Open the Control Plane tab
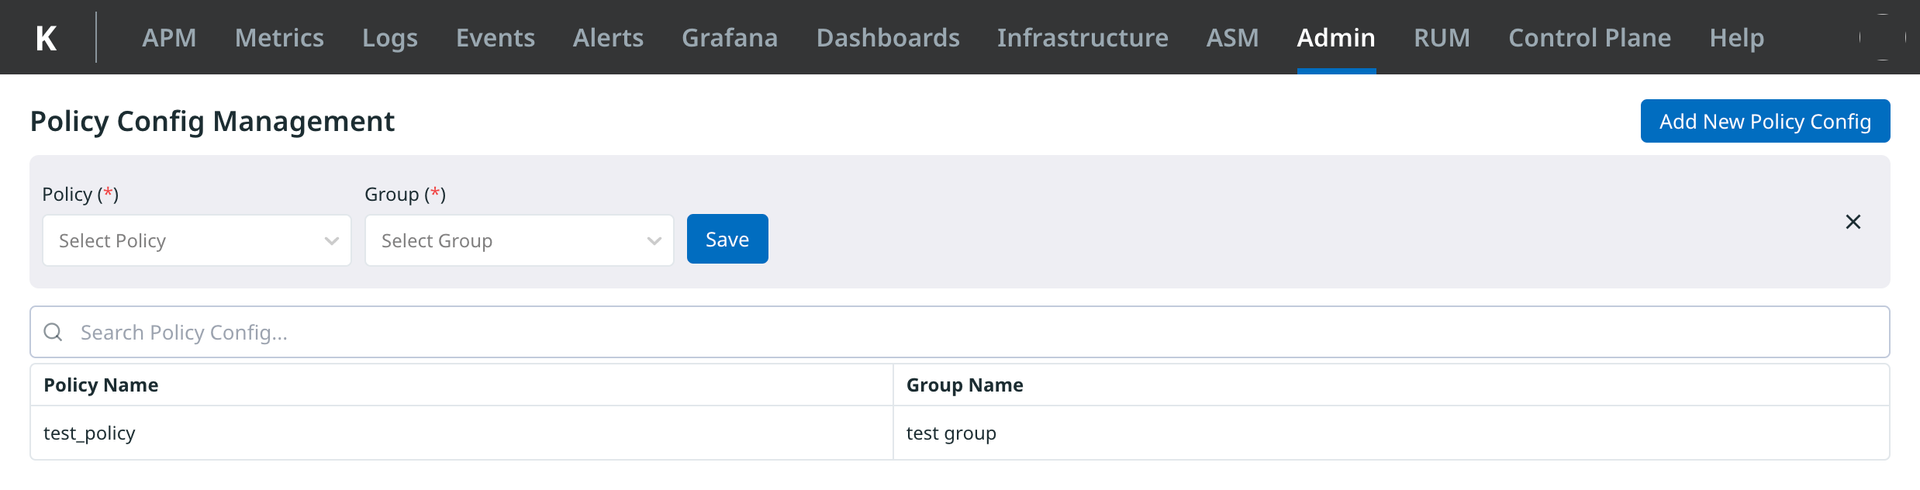Image resolution: width=1920 pixels, height=490 pixels. click(1589, 38)
